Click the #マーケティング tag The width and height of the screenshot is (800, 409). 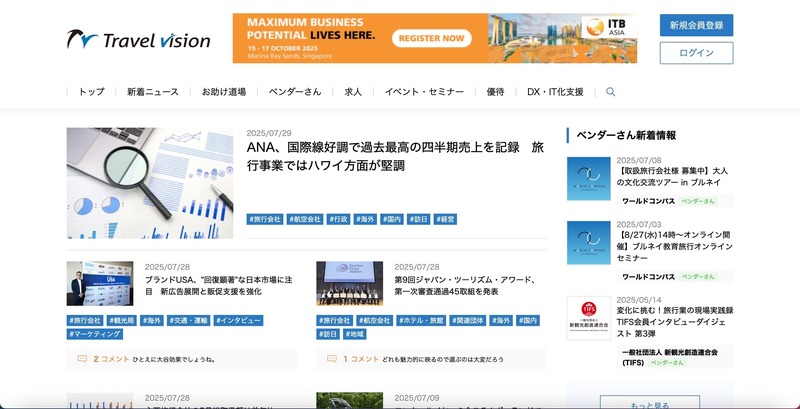point(95,334)
